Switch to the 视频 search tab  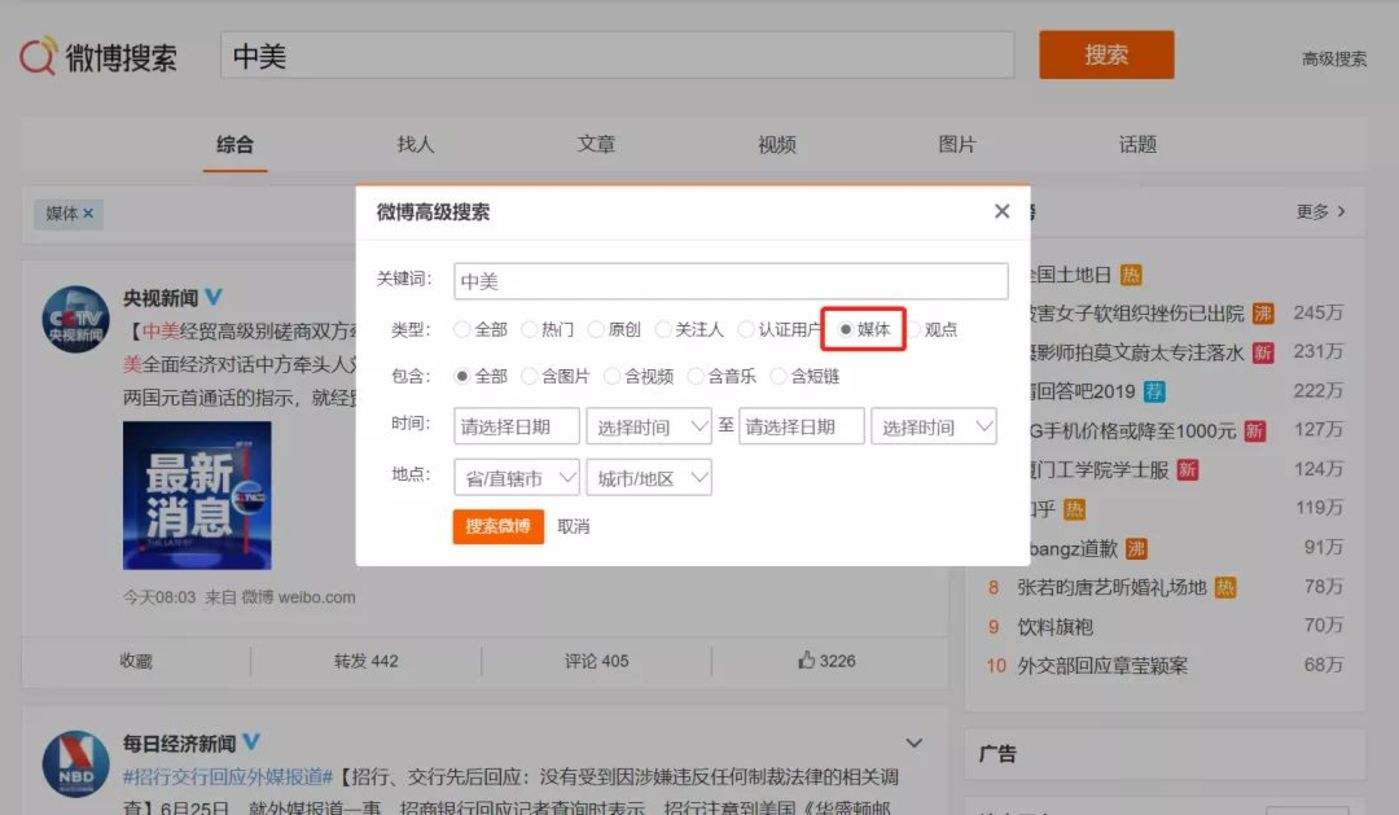coord(776,145)
